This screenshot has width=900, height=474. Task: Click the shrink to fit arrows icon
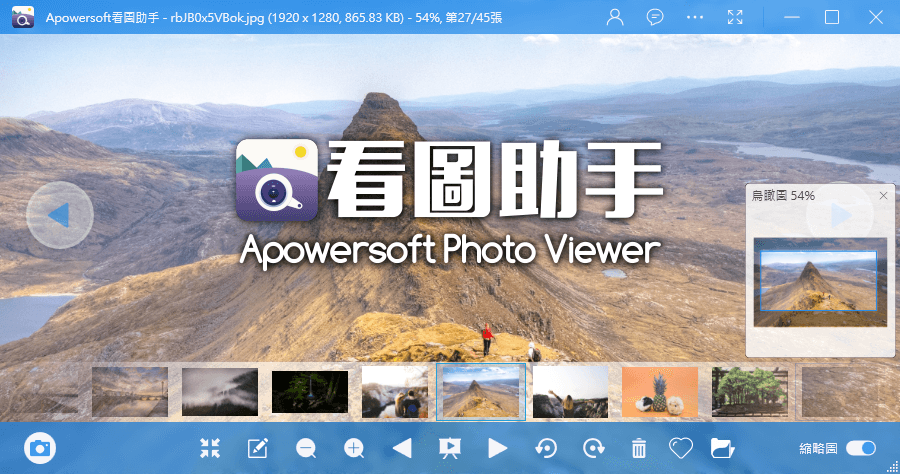(x=210, y=448)
